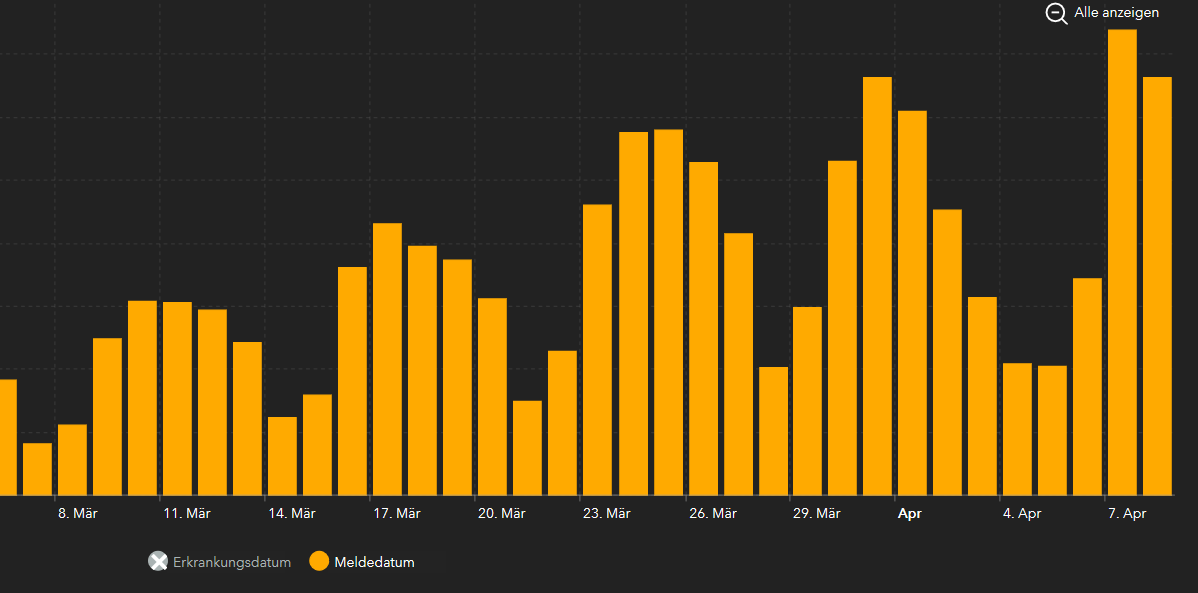Click the 23. Mär axis label
Screen dimensions: 1198x593
[607, 514]
